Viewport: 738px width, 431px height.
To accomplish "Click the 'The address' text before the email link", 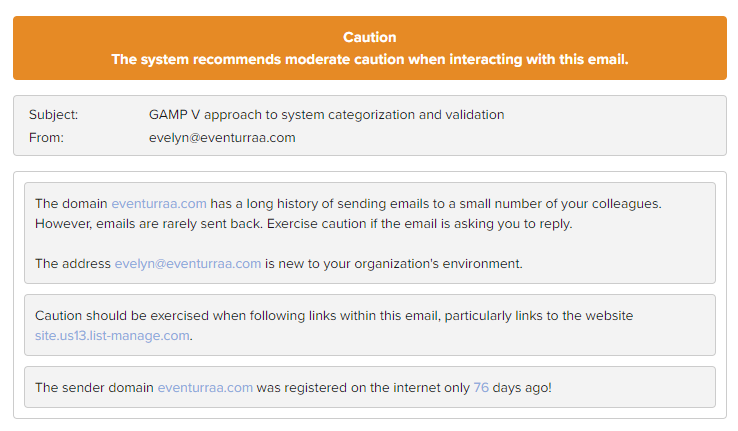I will click(72, 263).
